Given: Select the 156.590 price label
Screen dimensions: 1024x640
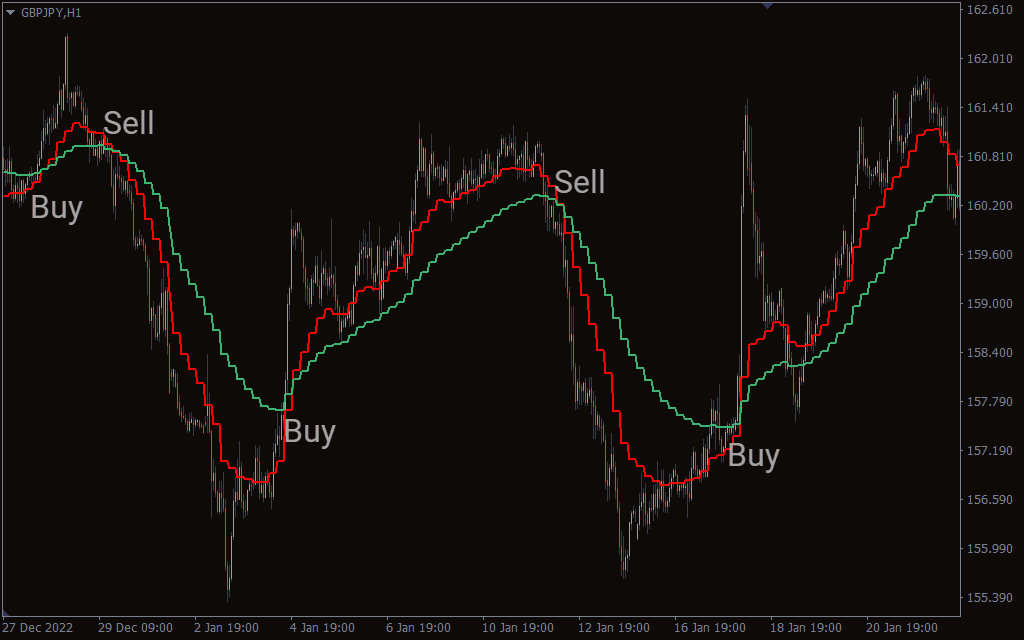Looking at the screenshot, I should [x=989, y=500].
